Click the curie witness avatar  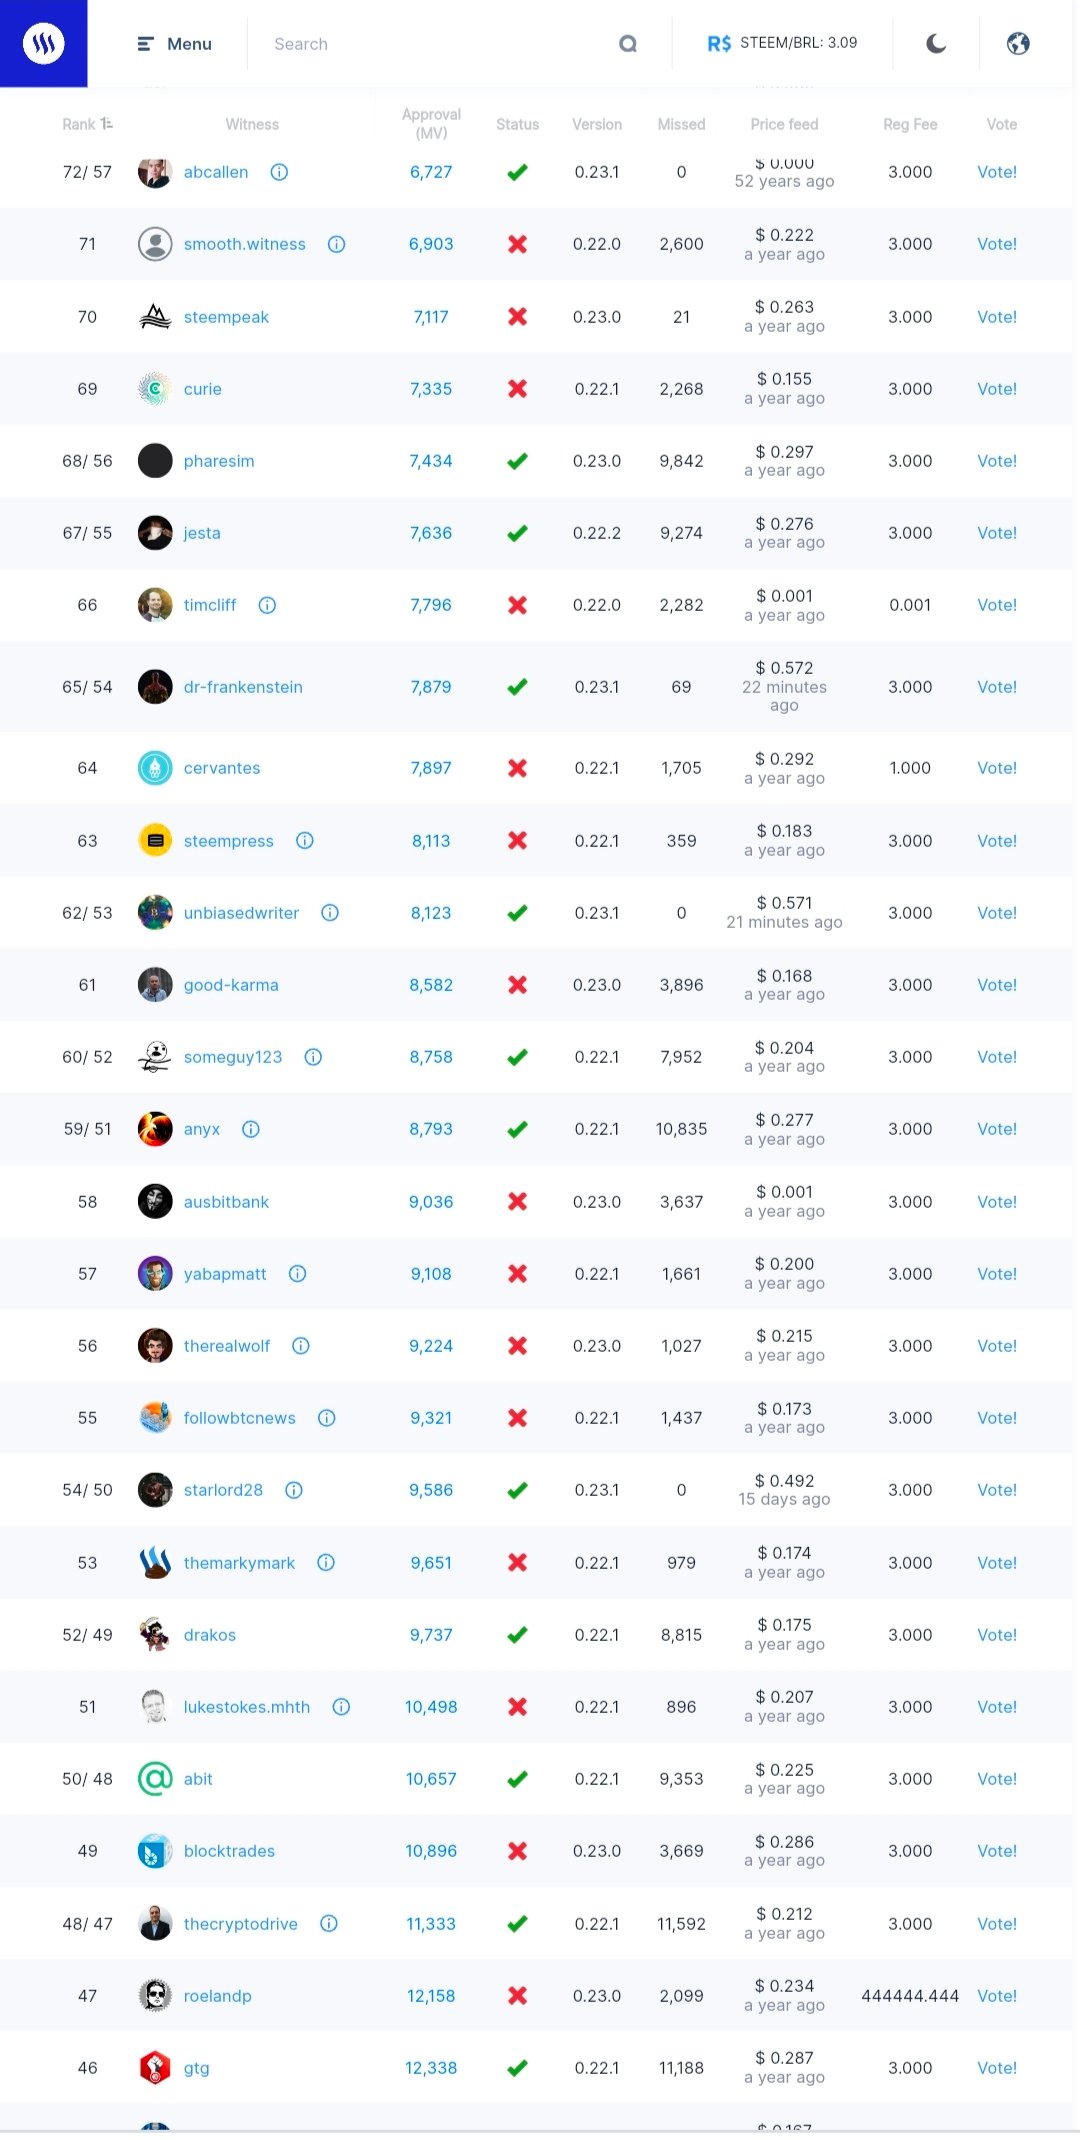coord(155,389)
